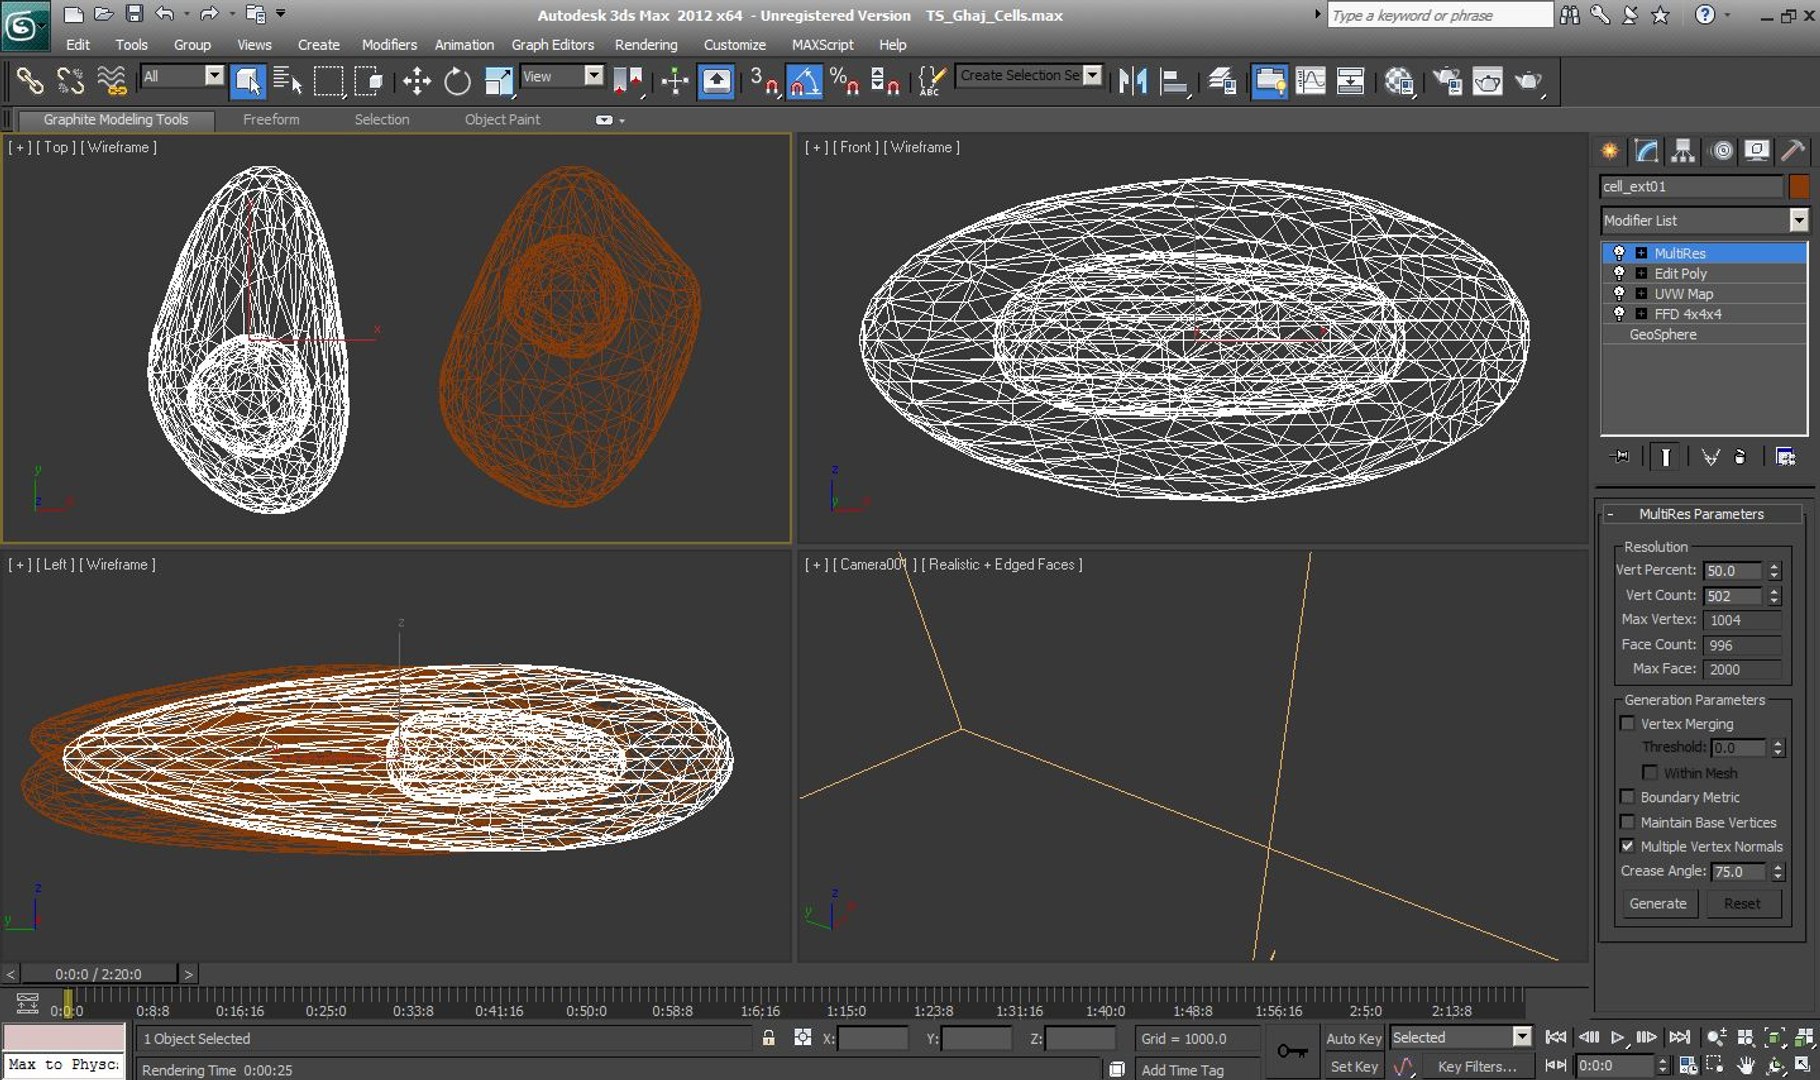Select the Rotate transform tool
The height and width of the screenshot is (1080, 1820).
click(x=457, y=81)
